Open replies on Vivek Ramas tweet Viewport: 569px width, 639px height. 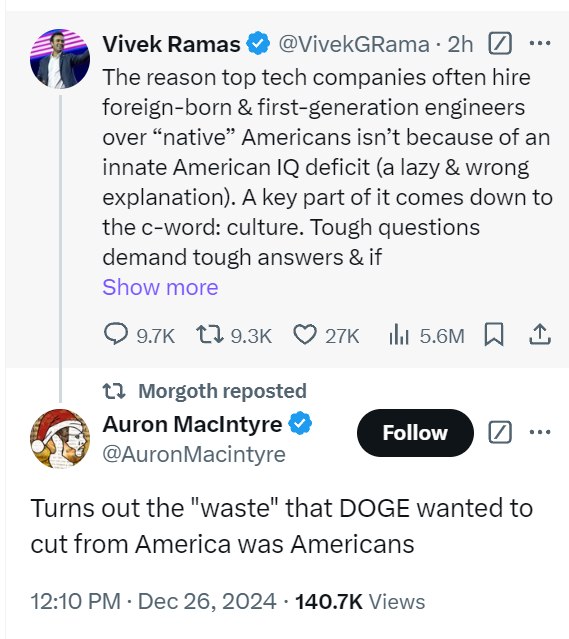pyautogui.click(x=139, y=335)
